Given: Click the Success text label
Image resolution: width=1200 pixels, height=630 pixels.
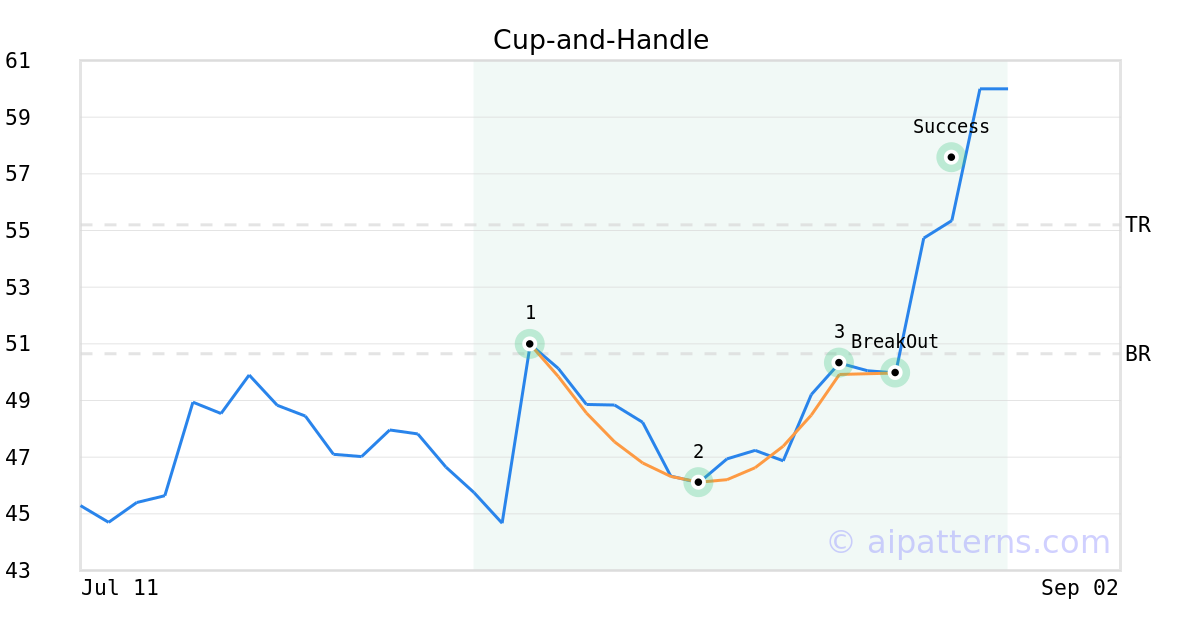Looking at the screenshot, I should point(951,127).
